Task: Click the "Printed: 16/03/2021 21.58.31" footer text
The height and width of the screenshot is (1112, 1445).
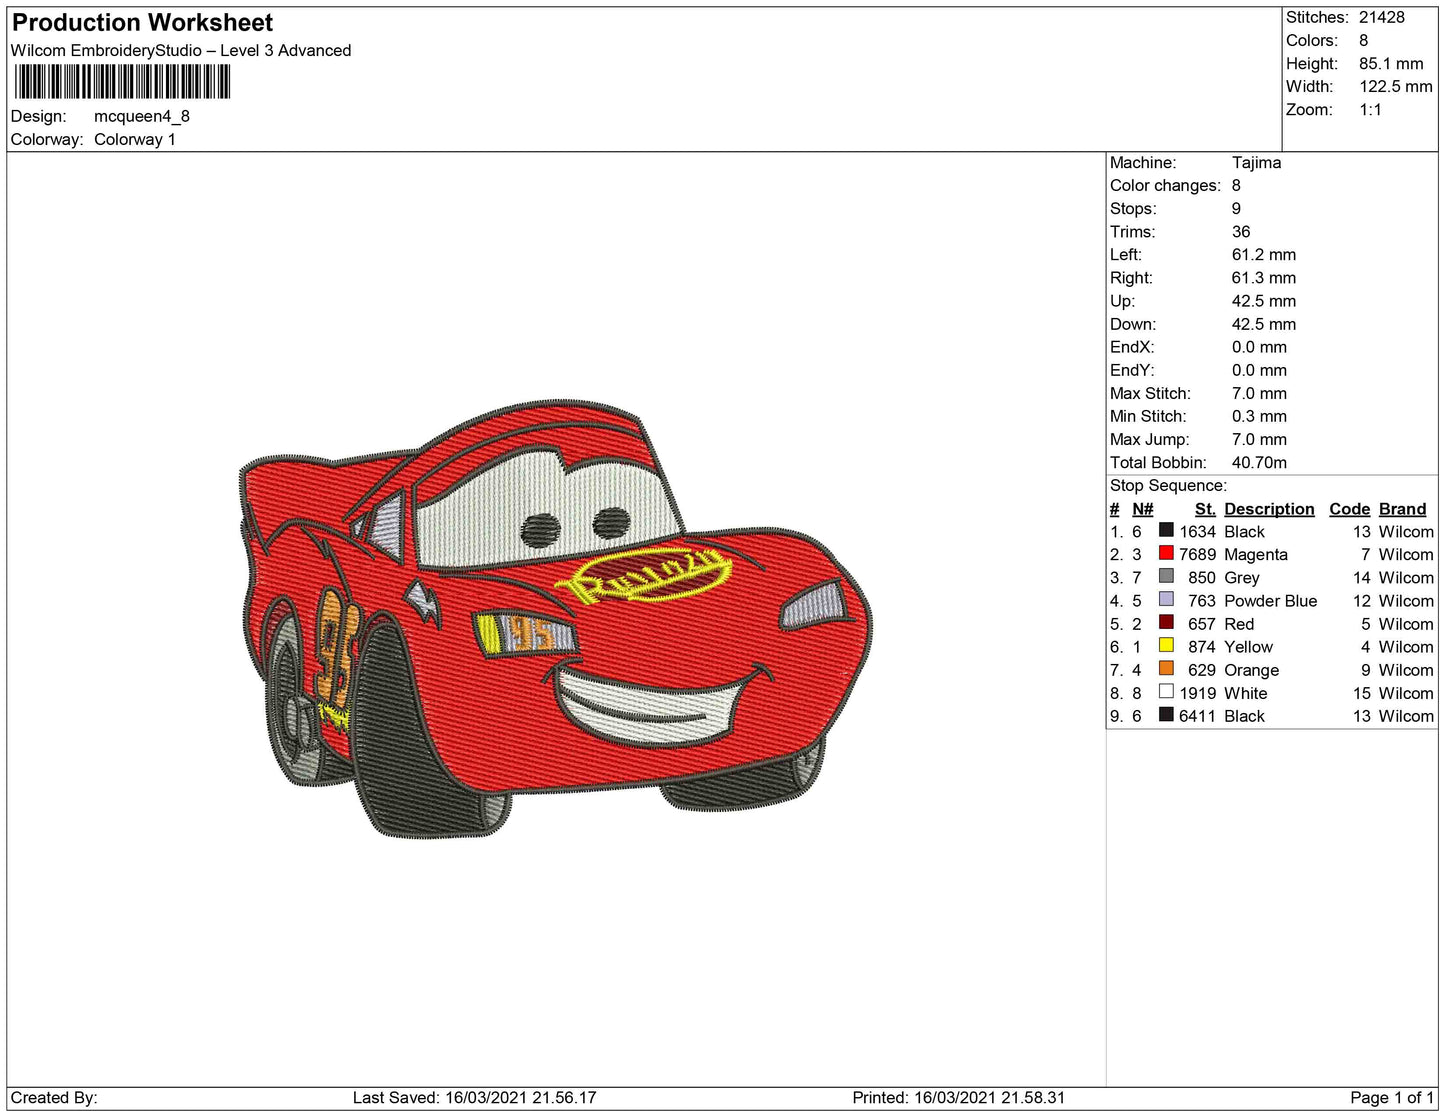Action: point(959,1097)
